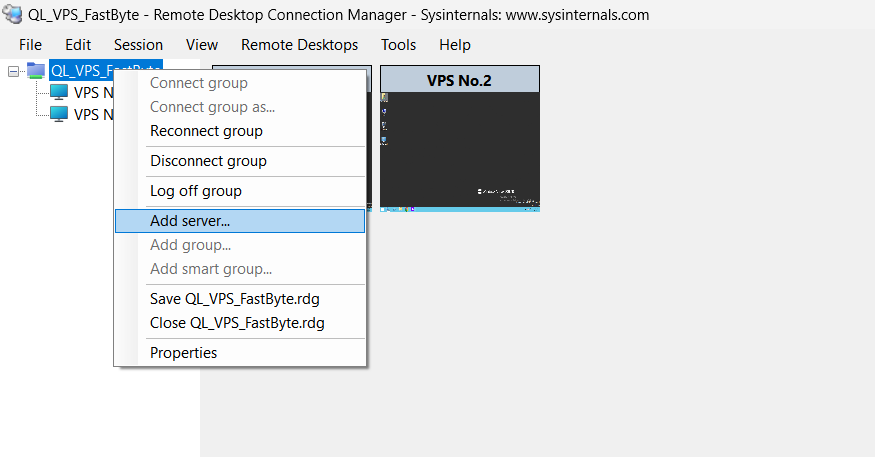Open the Remote Desktops menu
This screenshot has width=875, height=457.
point(300,45)
